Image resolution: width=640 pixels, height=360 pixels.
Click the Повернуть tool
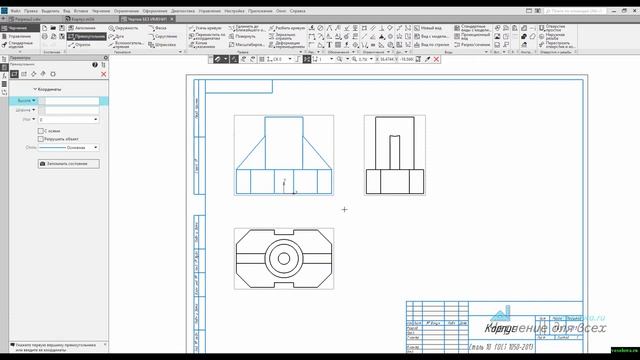pos(242,36)
